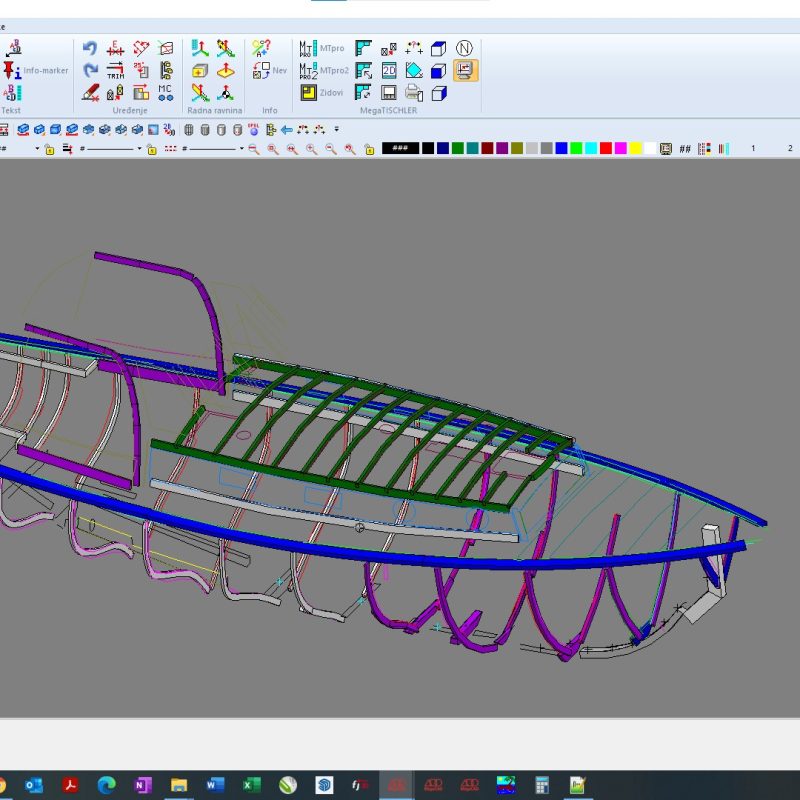Click the solid blue cube icon
The image size is (800, 800).
pos(438,71)
